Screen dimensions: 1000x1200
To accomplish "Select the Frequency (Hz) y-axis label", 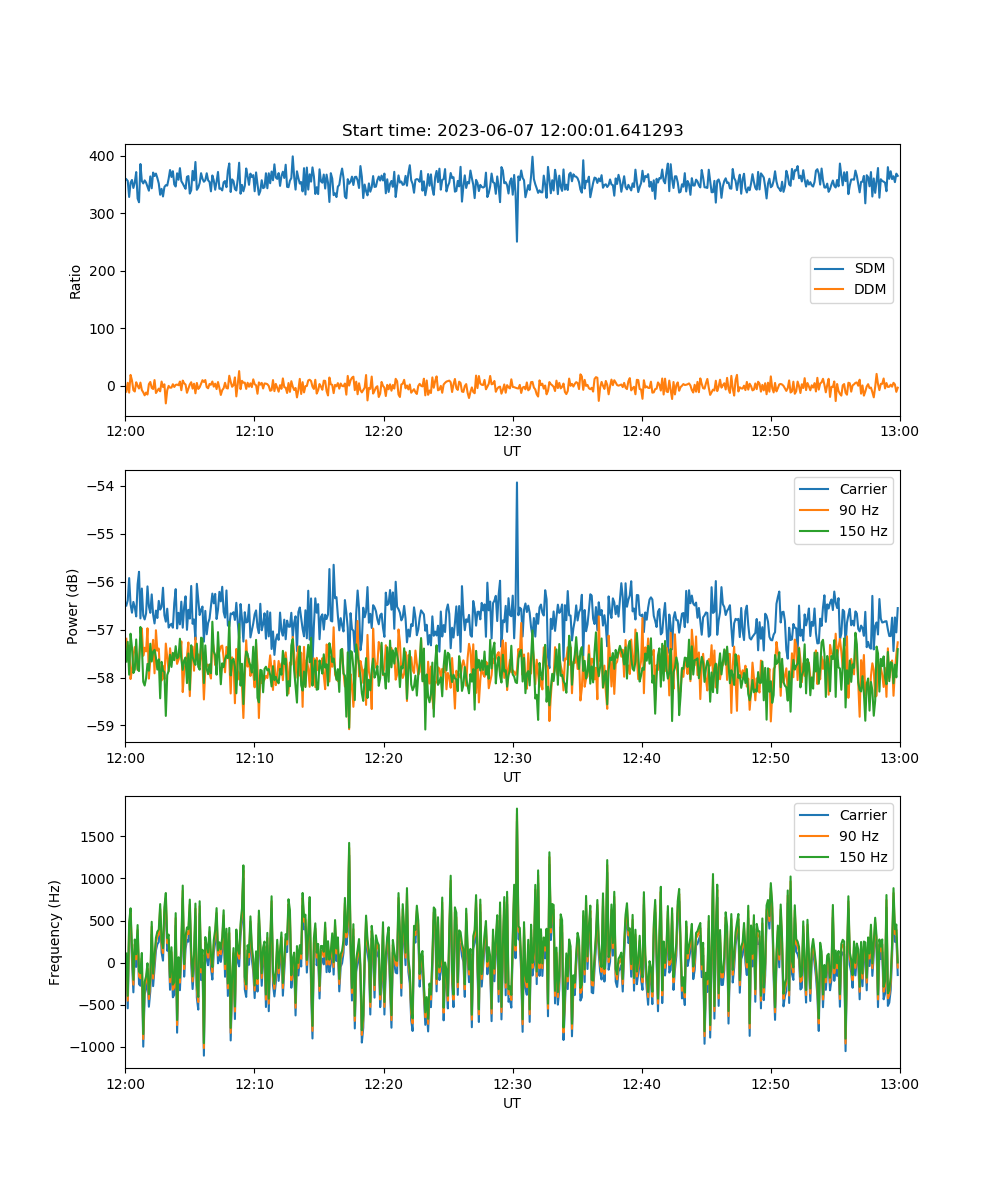I will [55, 932].
